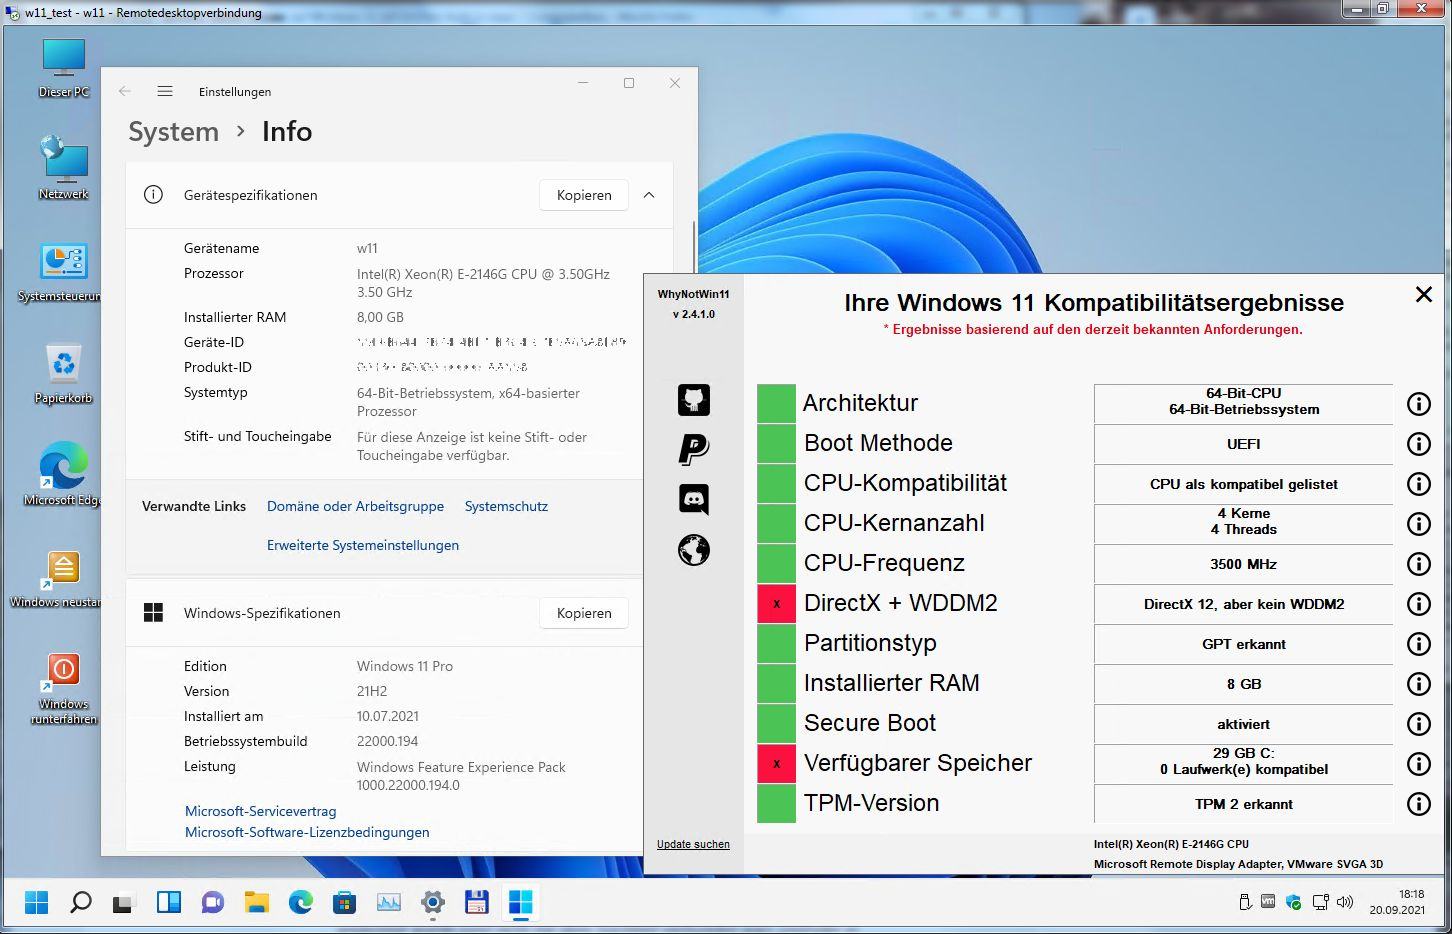Open Microsoft Store from taskbar
Screen dimensions: 1452x934
pos(345,903)
